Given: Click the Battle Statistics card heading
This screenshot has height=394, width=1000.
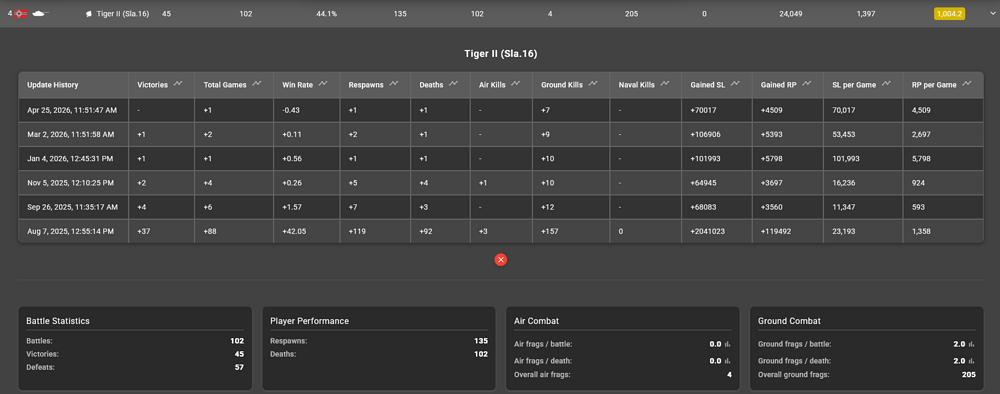Looking at the screenshot, I should coord(58,321).
